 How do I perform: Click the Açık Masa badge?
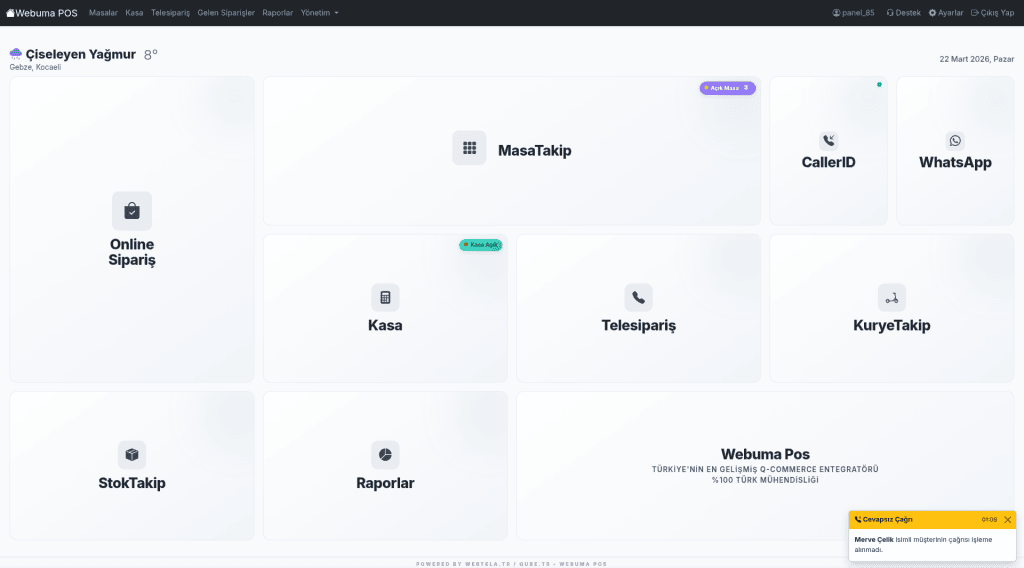[728, 88]
